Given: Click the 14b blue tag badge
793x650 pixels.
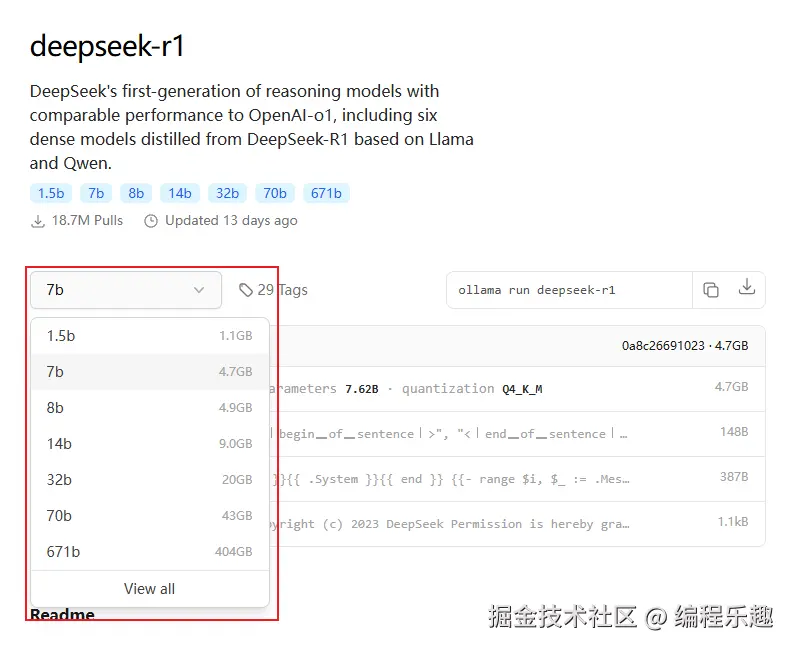Looking at the screenshot, I should pos(180,193).
